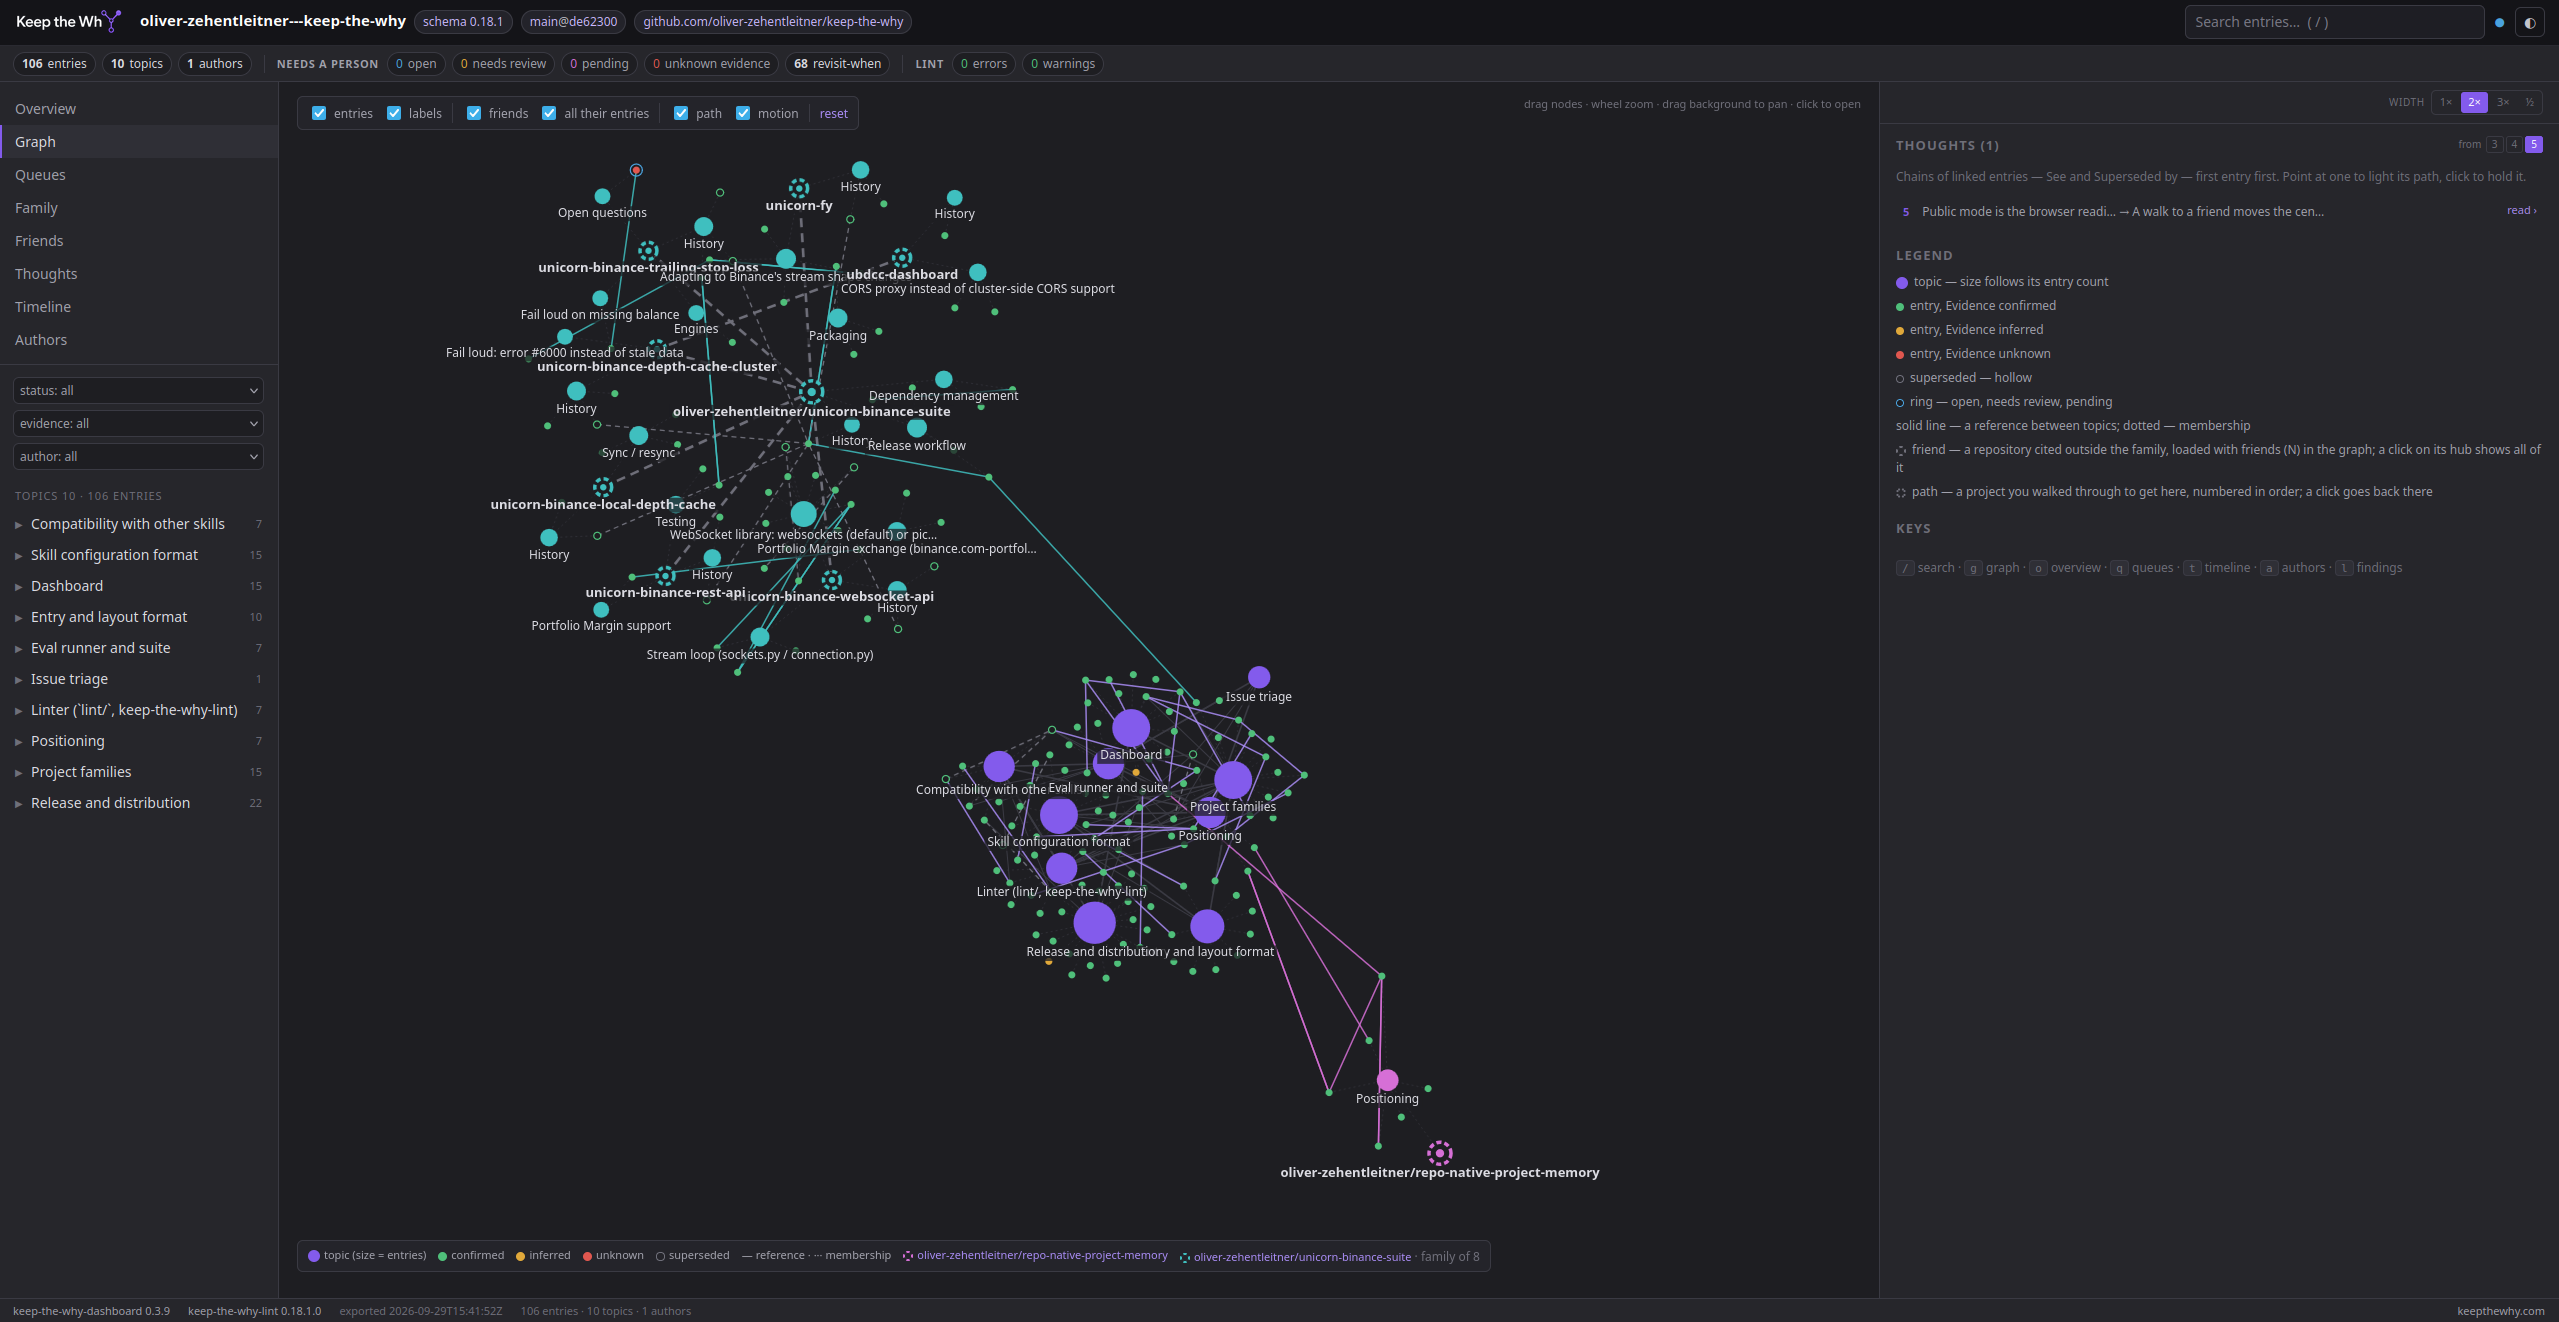Open the github.com/oliver-zehentleitner/keep-the-why link
This screenshot has width=2559, height=1322.
click(773, 22)
